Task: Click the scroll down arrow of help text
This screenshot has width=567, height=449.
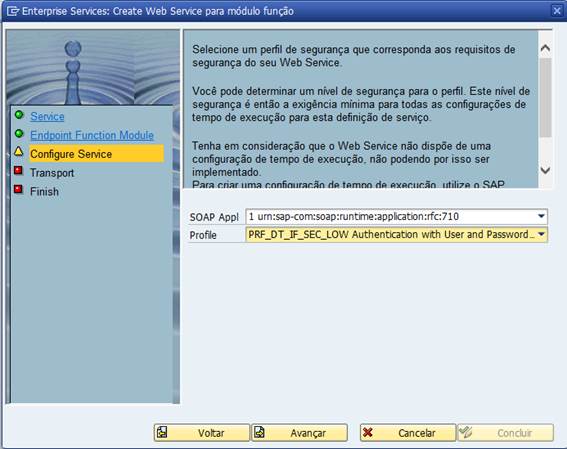Action: pos(545,170)
